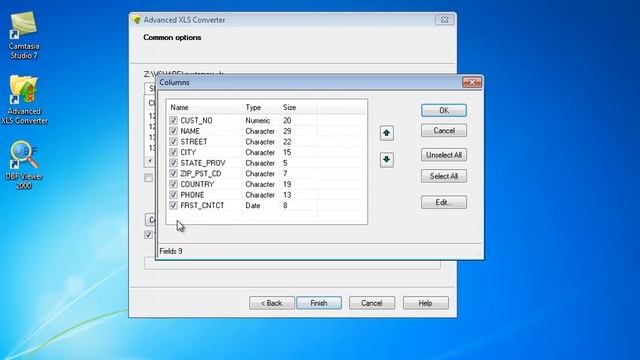Viewport: 640px width, 360px height.
Task: Move selected column down with arrow
Action: 387,160
